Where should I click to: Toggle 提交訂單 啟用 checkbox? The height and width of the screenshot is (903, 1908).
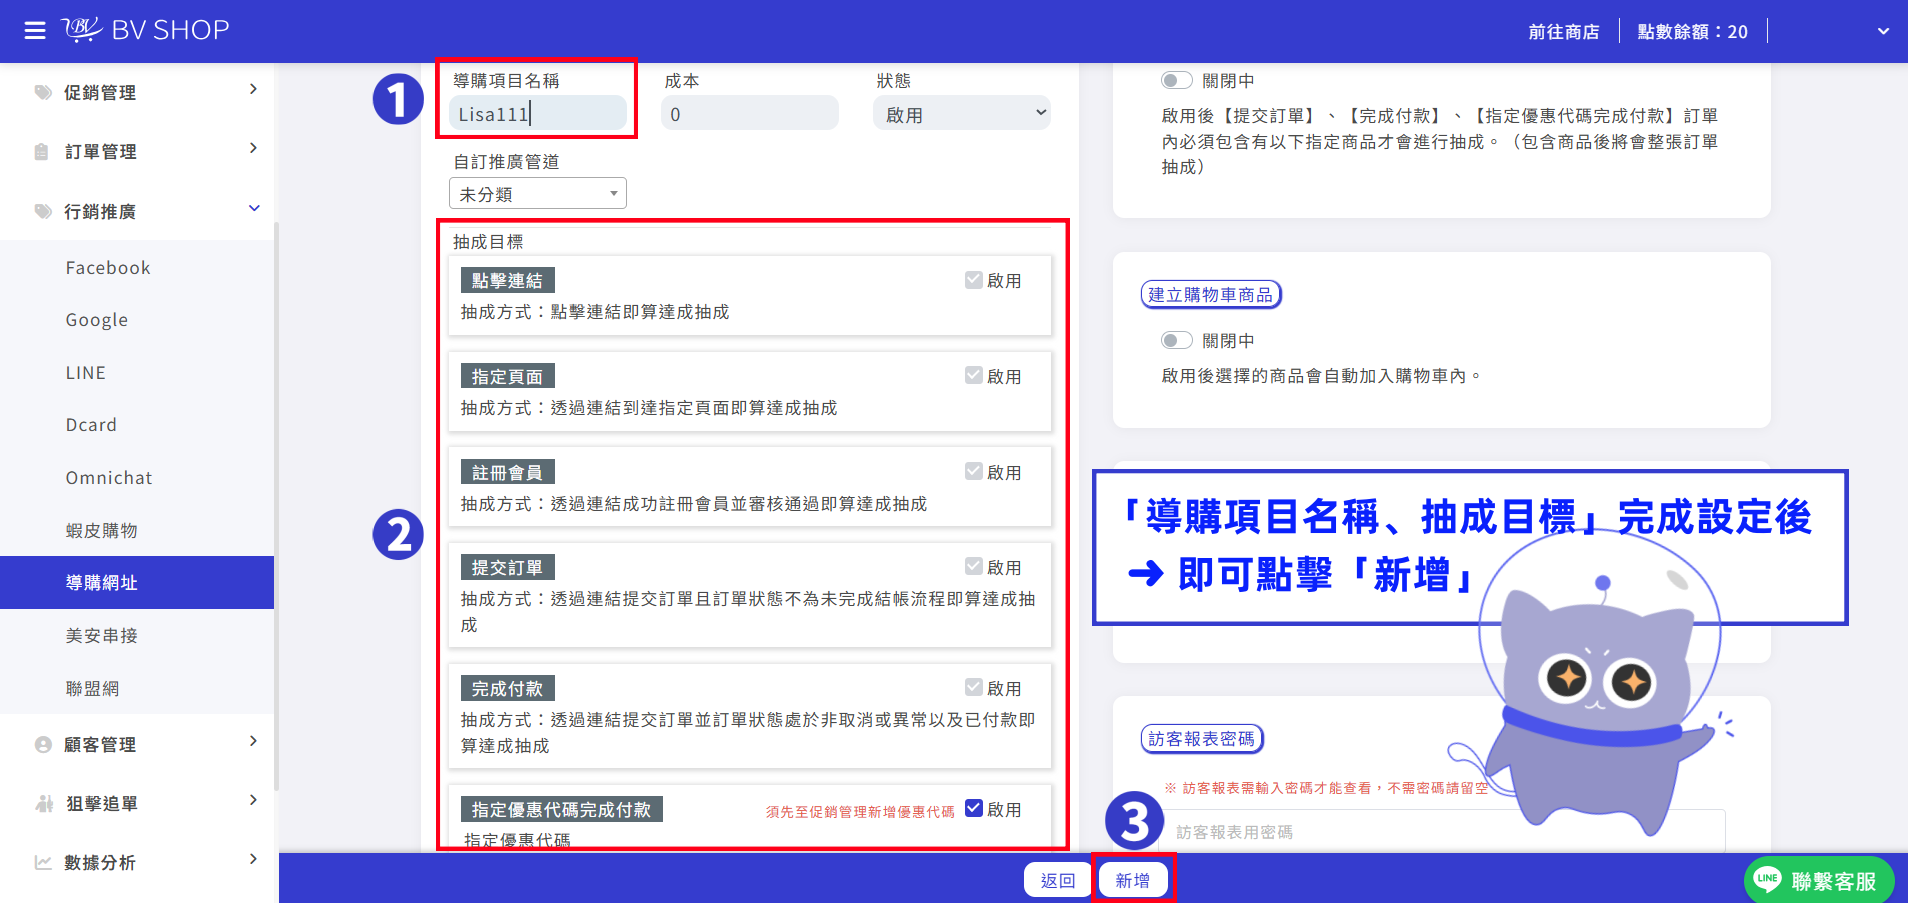974,567
